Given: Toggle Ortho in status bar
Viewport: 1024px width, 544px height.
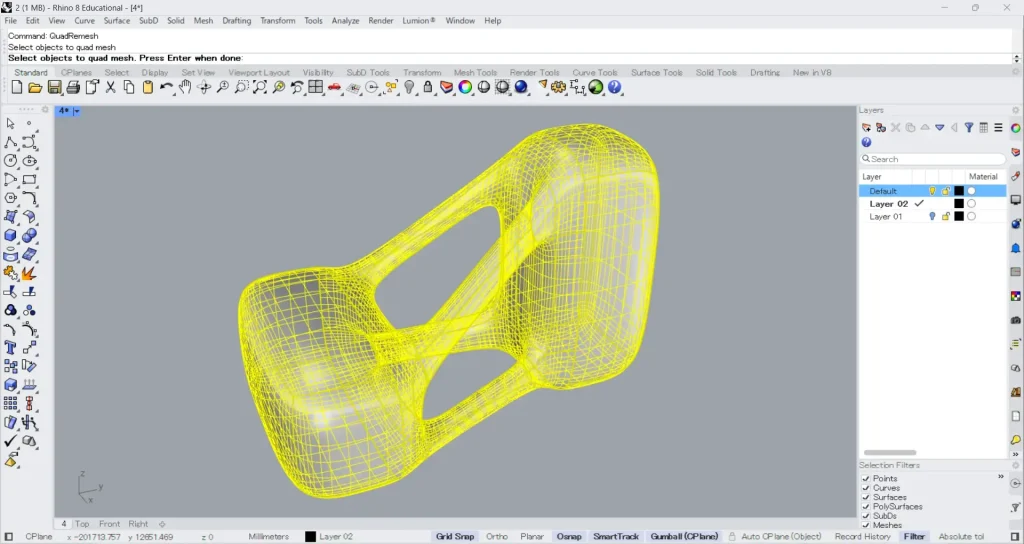Looking at the screenshot, I should [497, 537].
